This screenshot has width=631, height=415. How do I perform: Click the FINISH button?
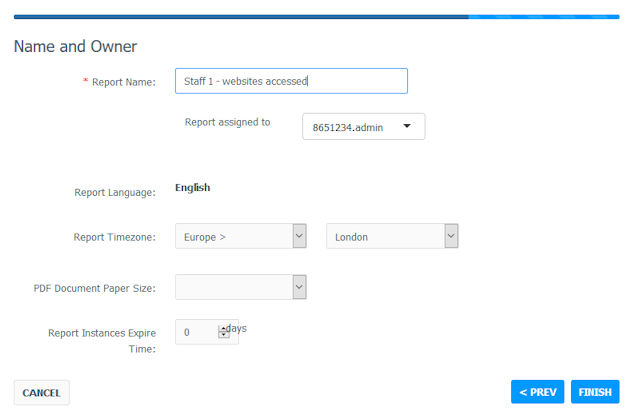(595, 392)
